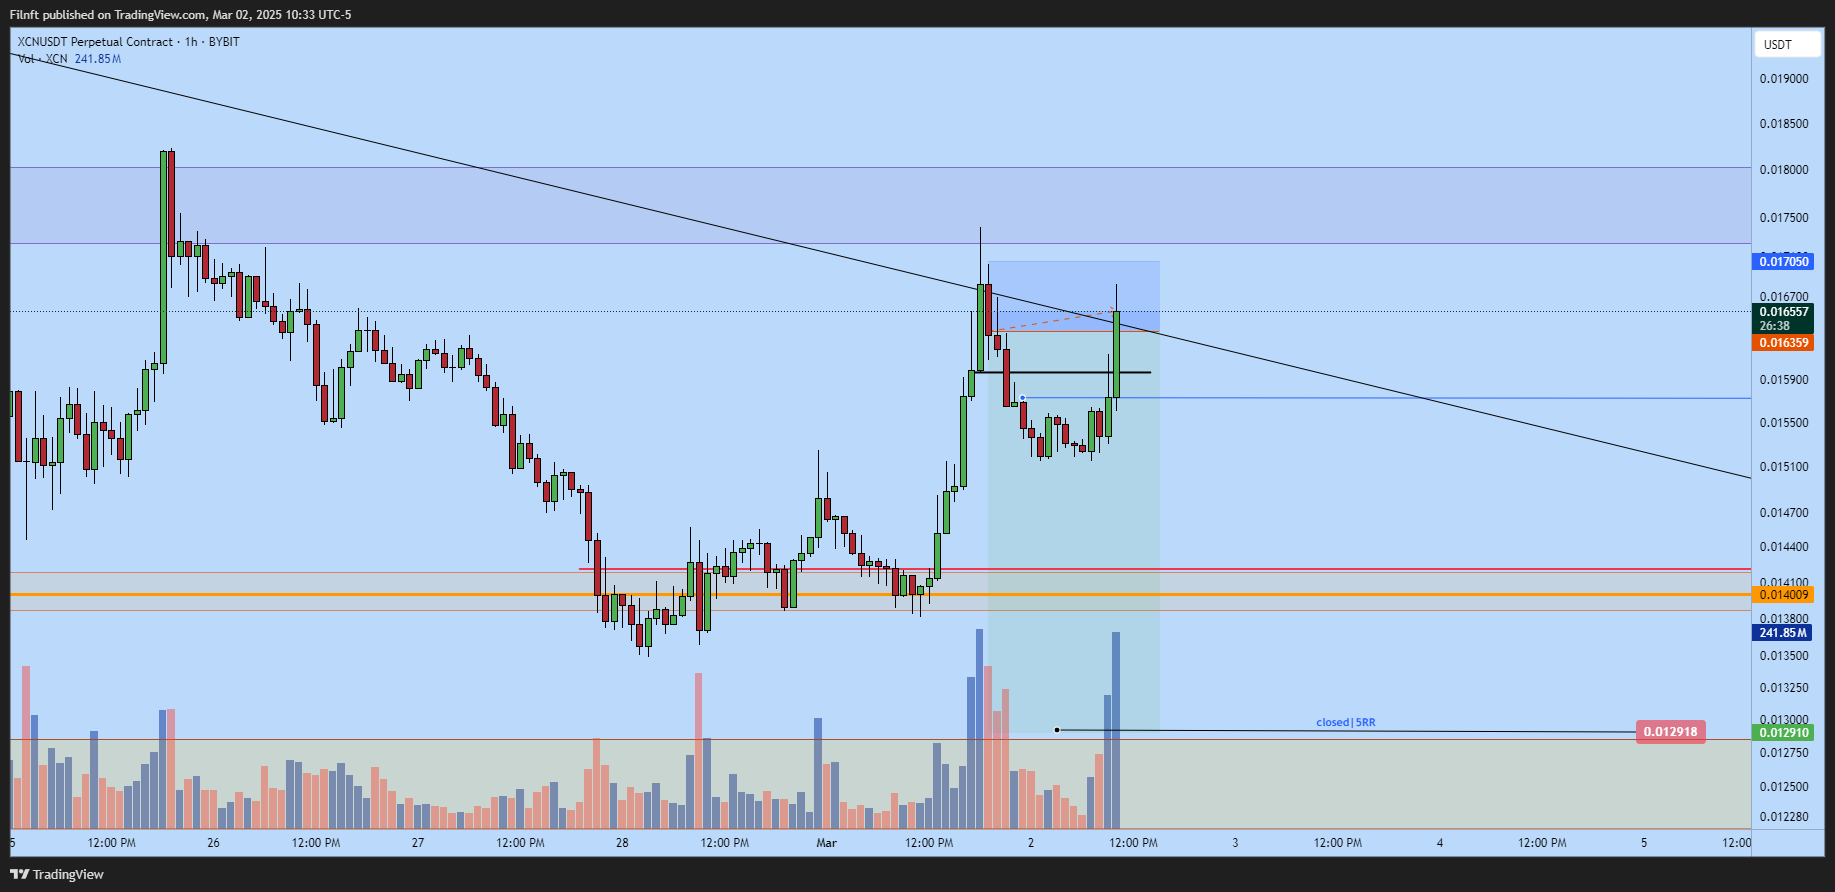Click the 0.013500 price axis value
Screen dimensions: 1835x892
[1784, 656]
